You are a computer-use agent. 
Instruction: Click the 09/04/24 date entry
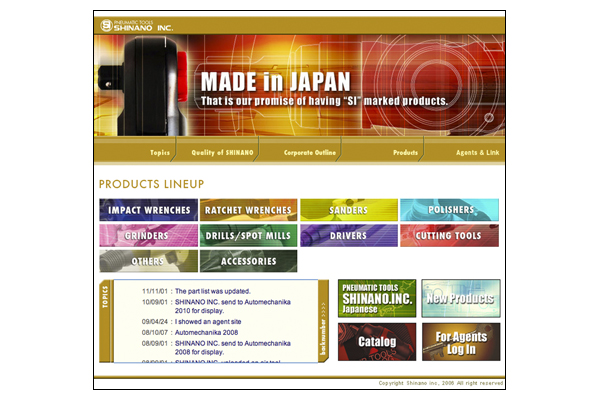[x=155, y=322]
